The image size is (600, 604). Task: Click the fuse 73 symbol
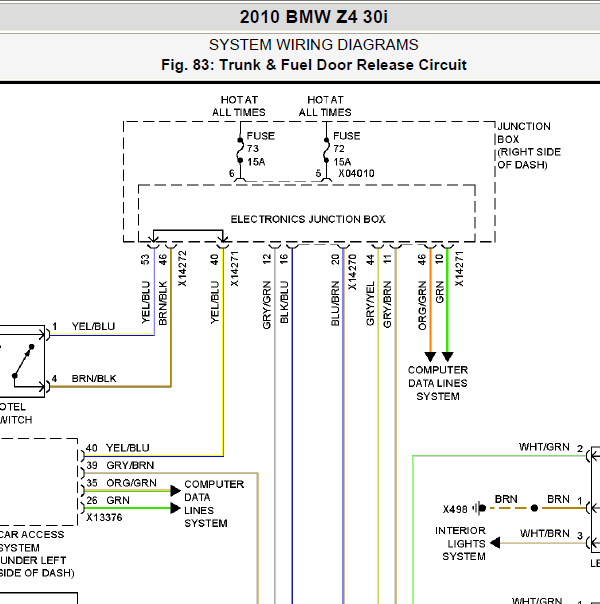click(x=240, y=150)
